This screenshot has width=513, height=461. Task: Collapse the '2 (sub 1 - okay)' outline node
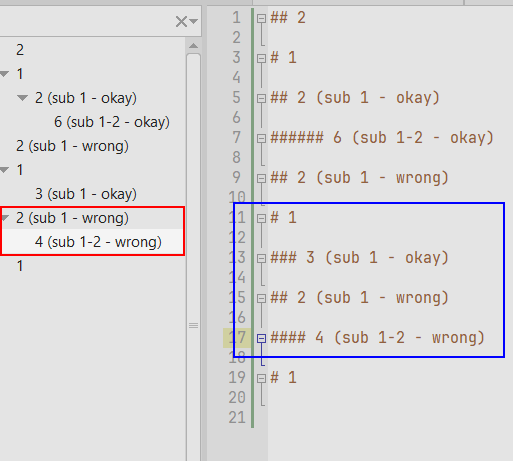click(x=22, y=98)
